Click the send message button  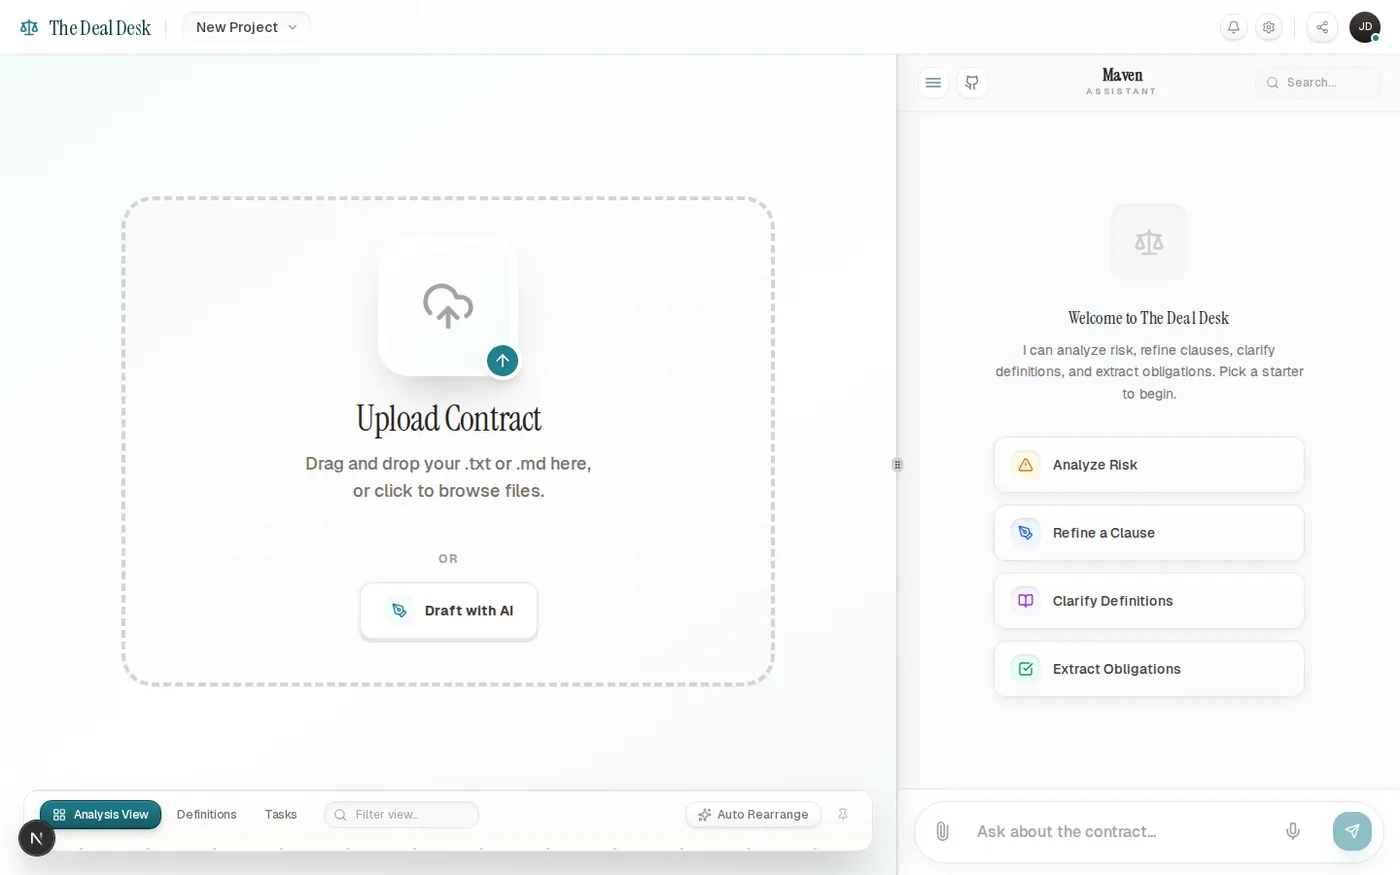[1352, 831]
